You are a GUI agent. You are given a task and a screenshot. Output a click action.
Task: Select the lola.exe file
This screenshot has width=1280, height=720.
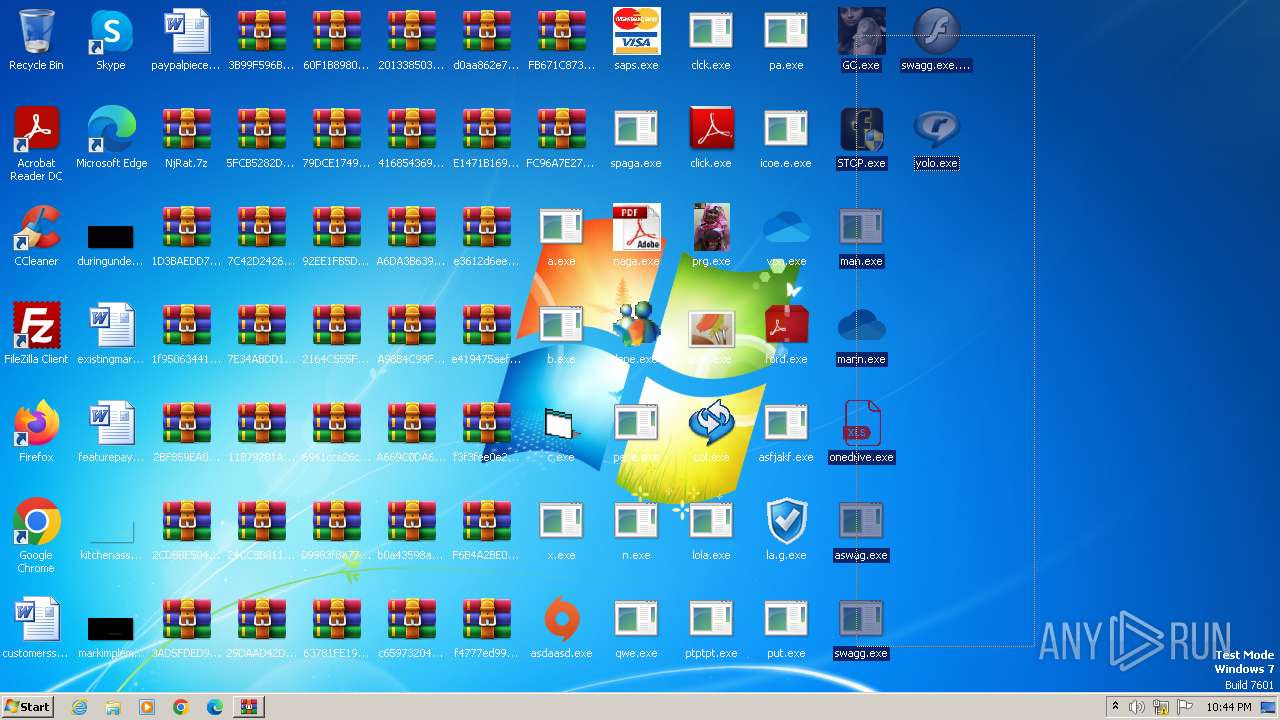coord(711,530)
